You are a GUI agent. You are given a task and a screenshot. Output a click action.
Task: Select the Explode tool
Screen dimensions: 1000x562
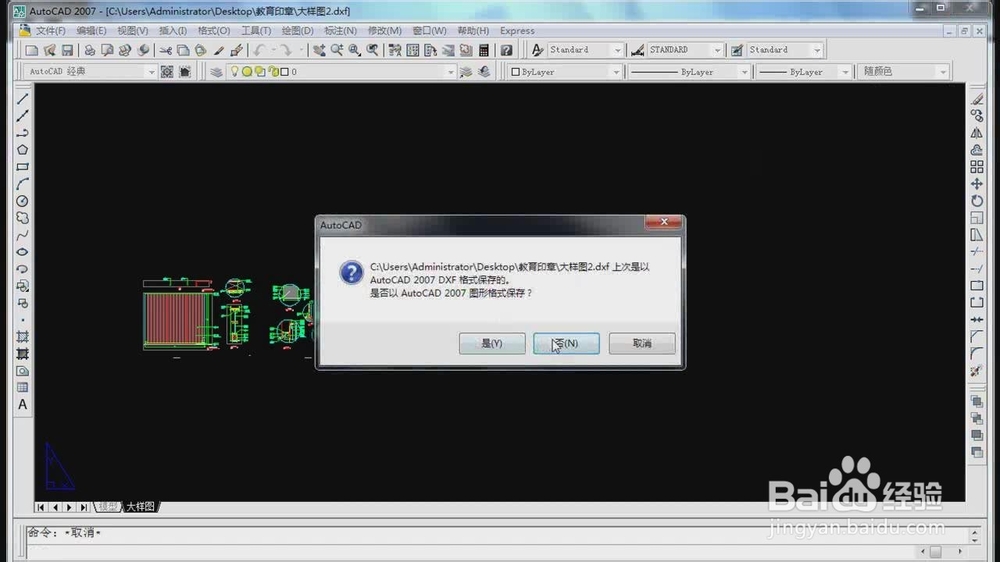point(977,371)
